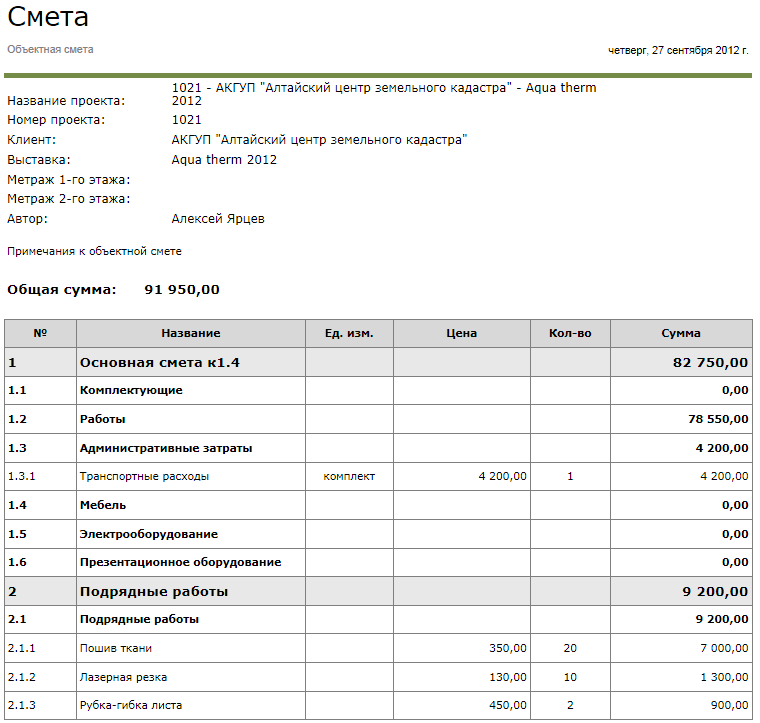
Task: Click the total amount "91 950,00"
Action: click(182, 290)
